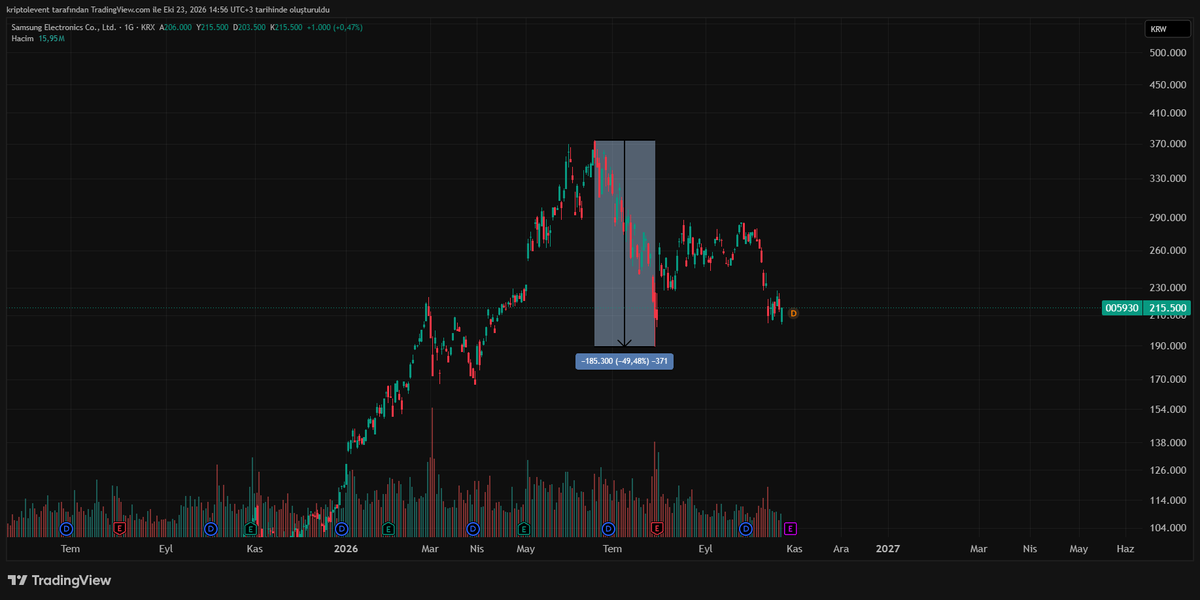Click the D203.500 low value
The width and height of the screenshot is (1200, 600).
tap(250, 27)
